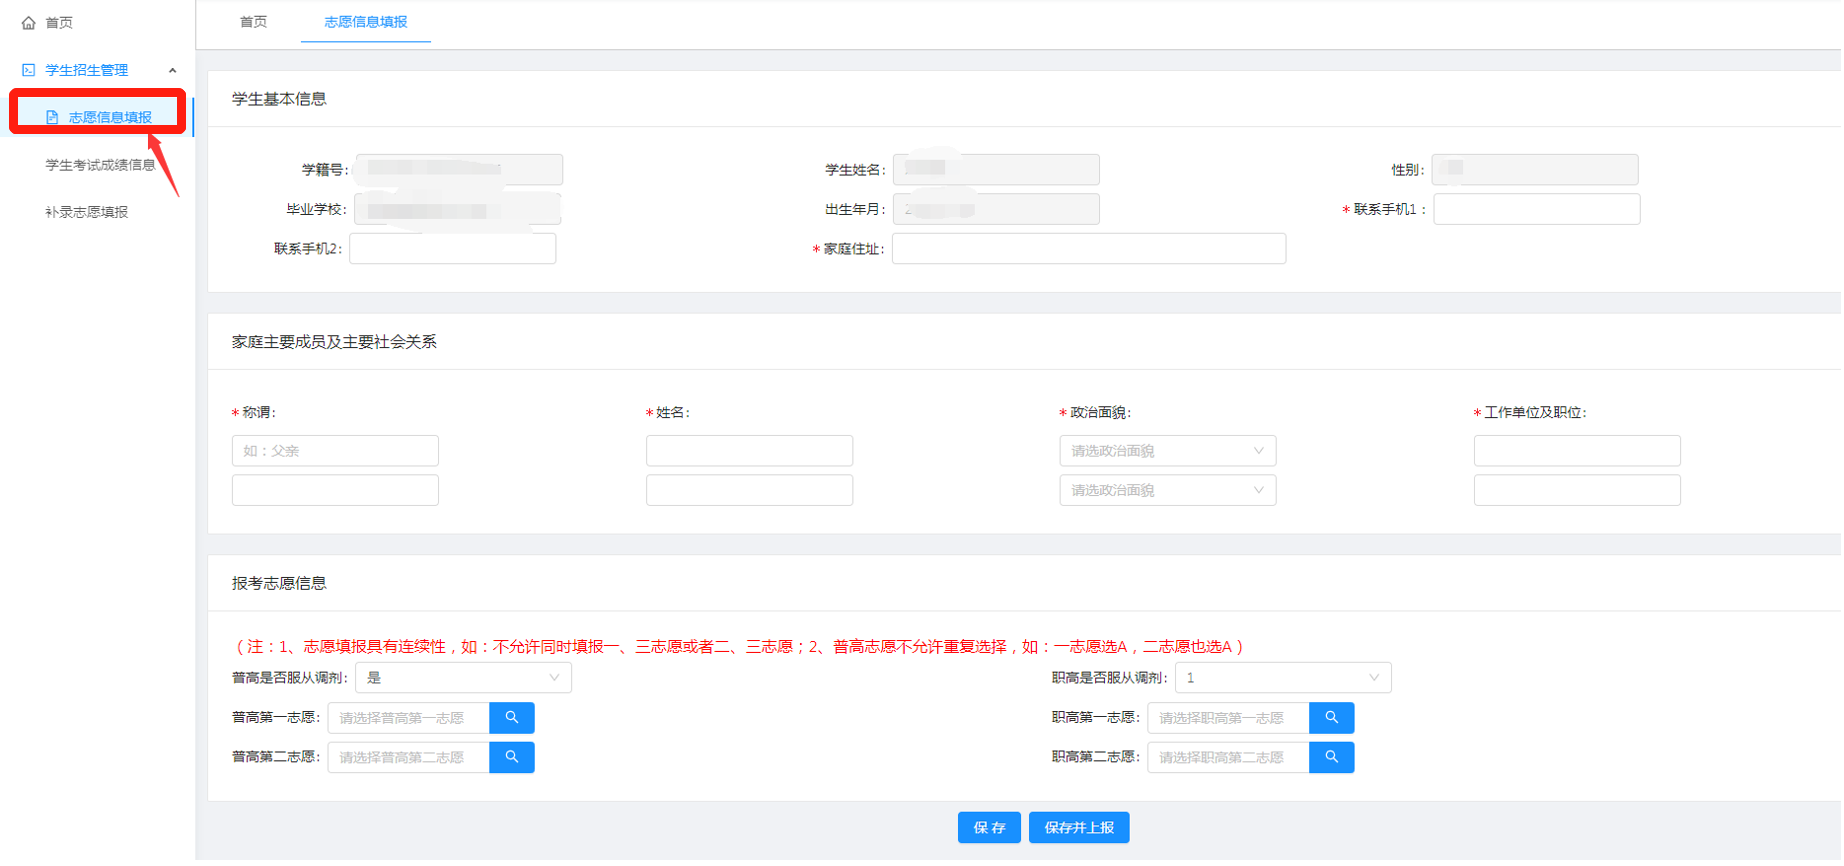Click the disabled 学生姓名 field
The image size is (1844, 866).
(997, 170)
